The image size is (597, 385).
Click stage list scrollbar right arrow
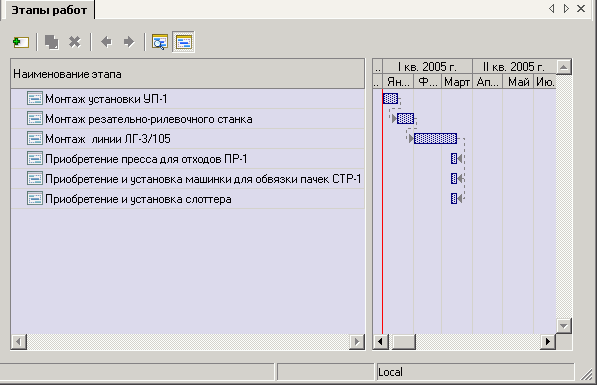357,342
